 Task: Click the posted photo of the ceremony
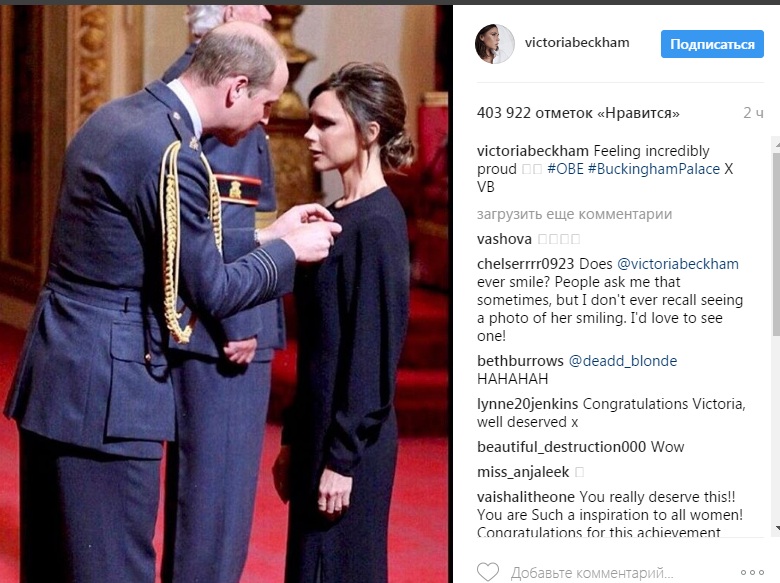point(226,293)
